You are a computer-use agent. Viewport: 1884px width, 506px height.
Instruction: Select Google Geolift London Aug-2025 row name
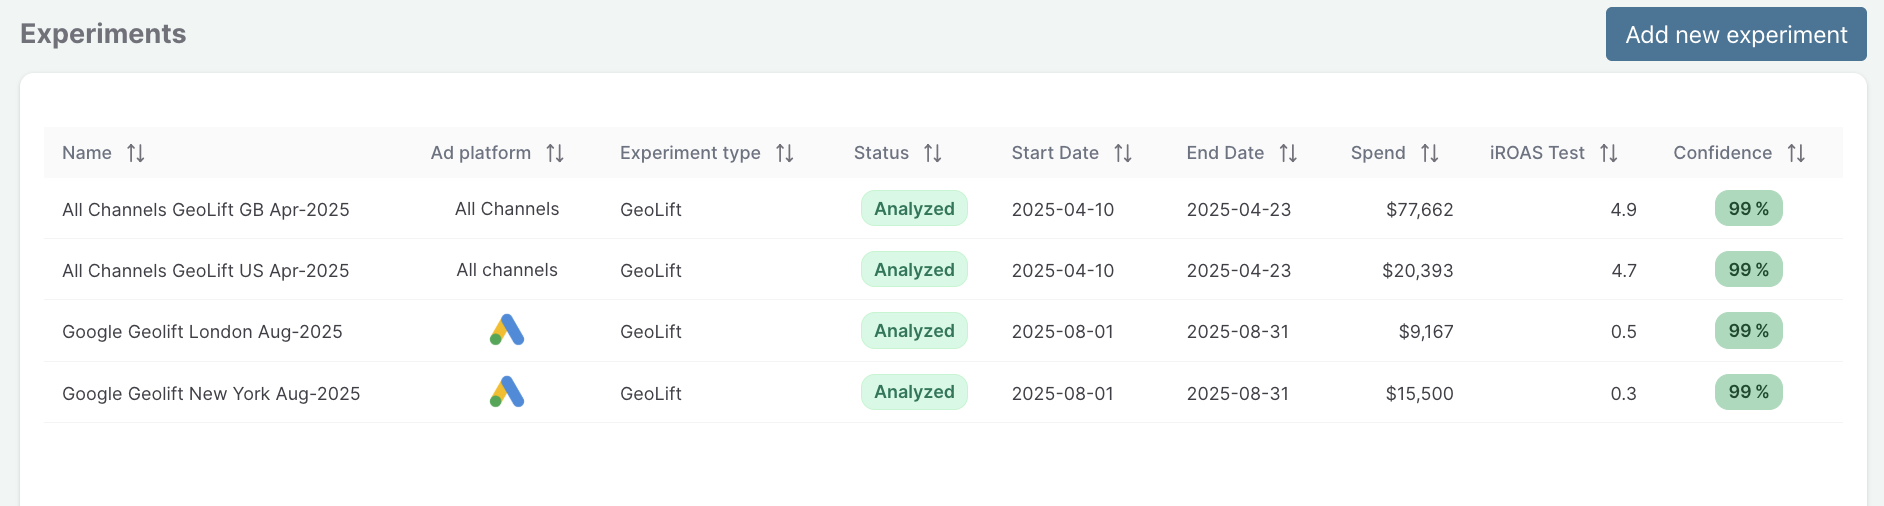click(x=202, y=331)
